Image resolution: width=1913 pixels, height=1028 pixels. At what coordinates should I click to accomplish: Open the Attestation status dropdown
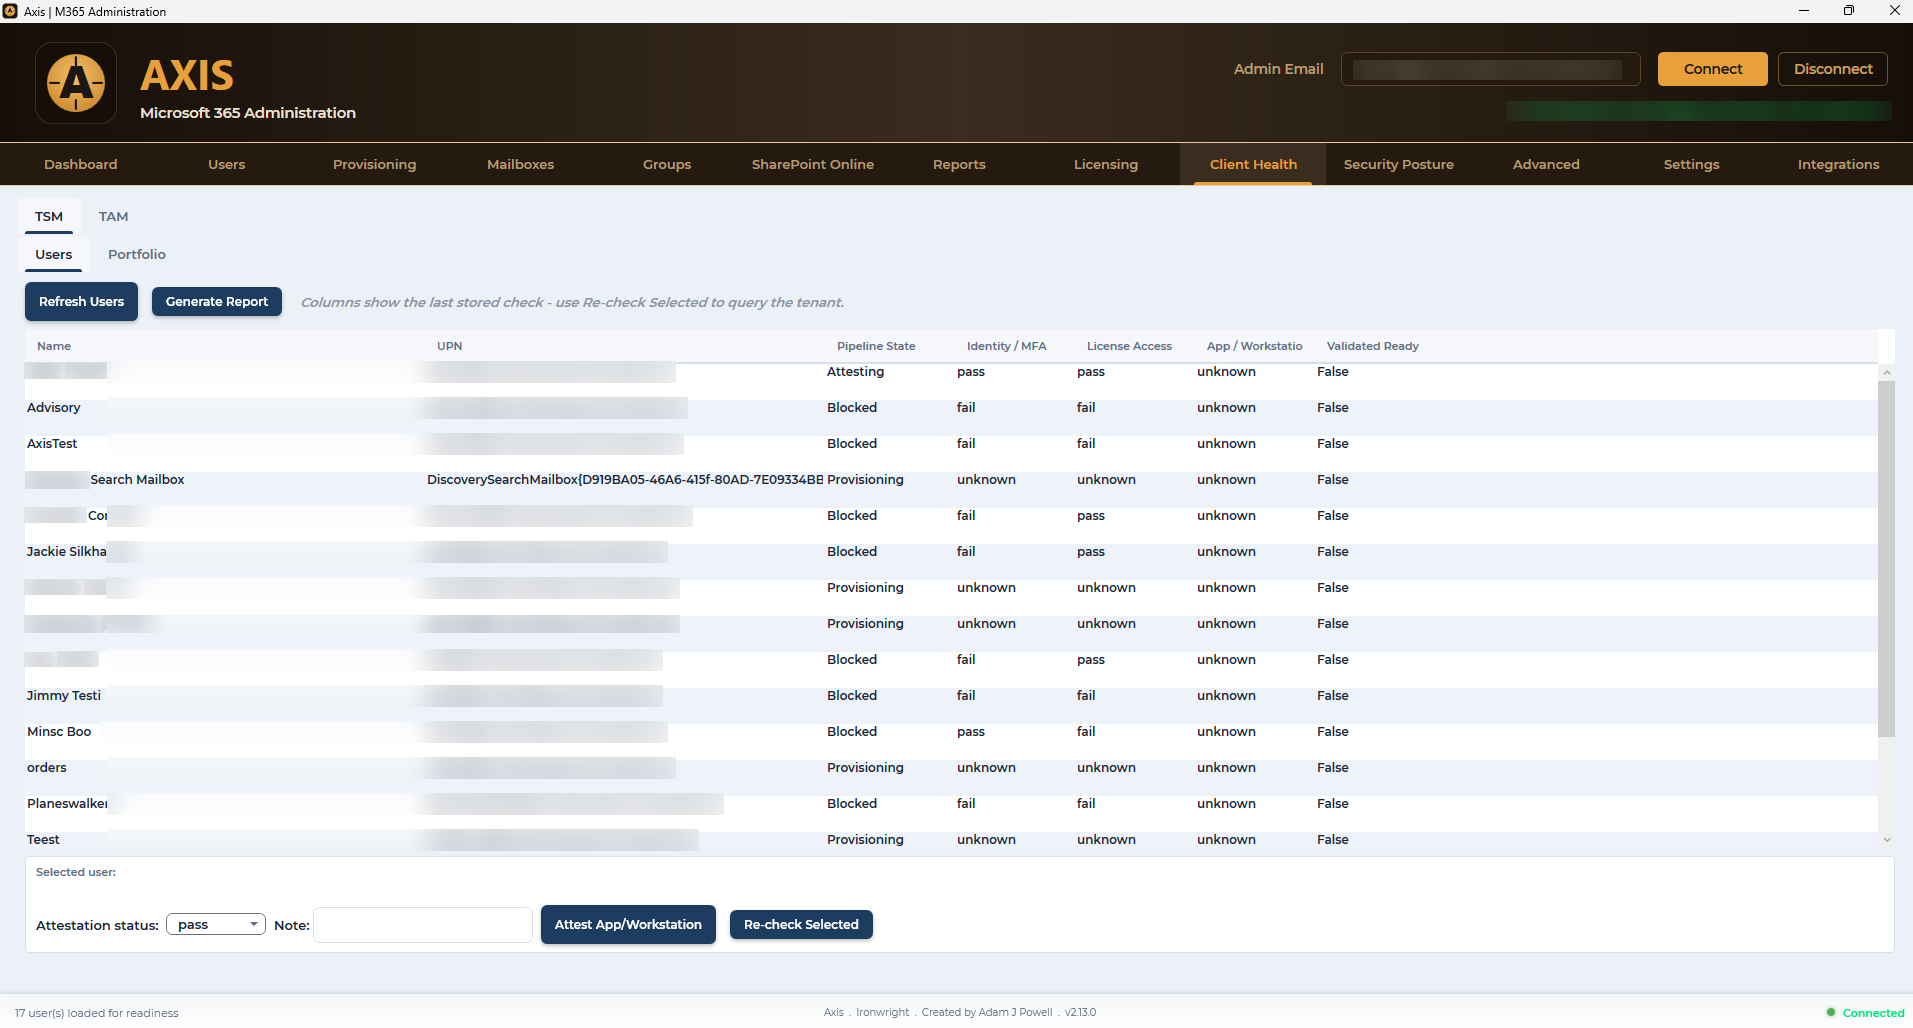pyautogui.click(x=216, y=924)
